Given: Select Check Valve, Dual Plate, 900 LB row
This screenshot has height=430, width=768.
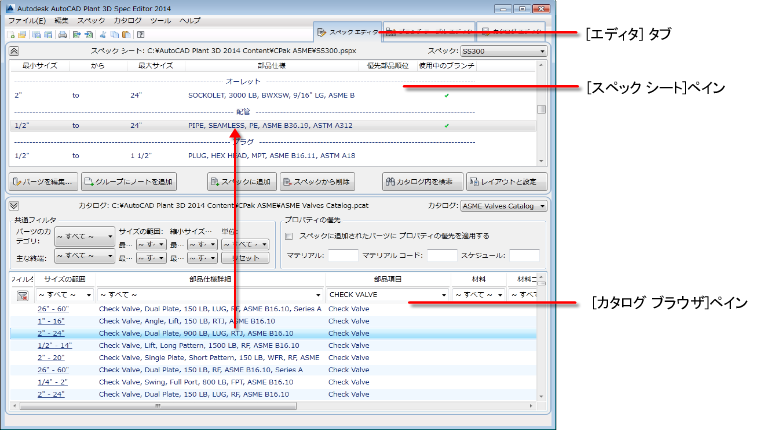Looking at the screenshot, I should coord(273,334).
